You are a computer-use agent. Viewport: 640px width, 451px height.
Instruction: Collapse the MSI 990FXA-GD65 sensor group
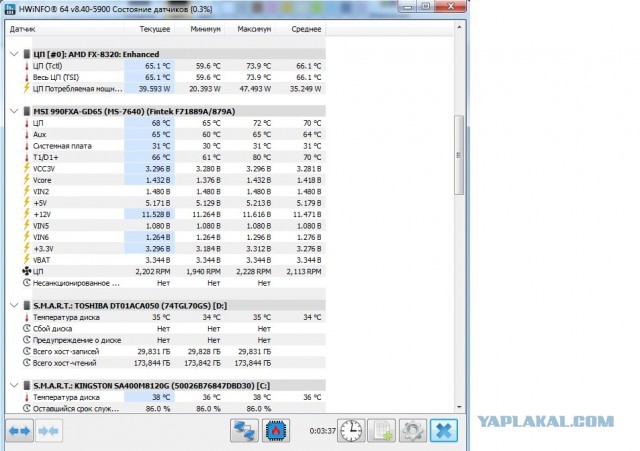point(14,111)
